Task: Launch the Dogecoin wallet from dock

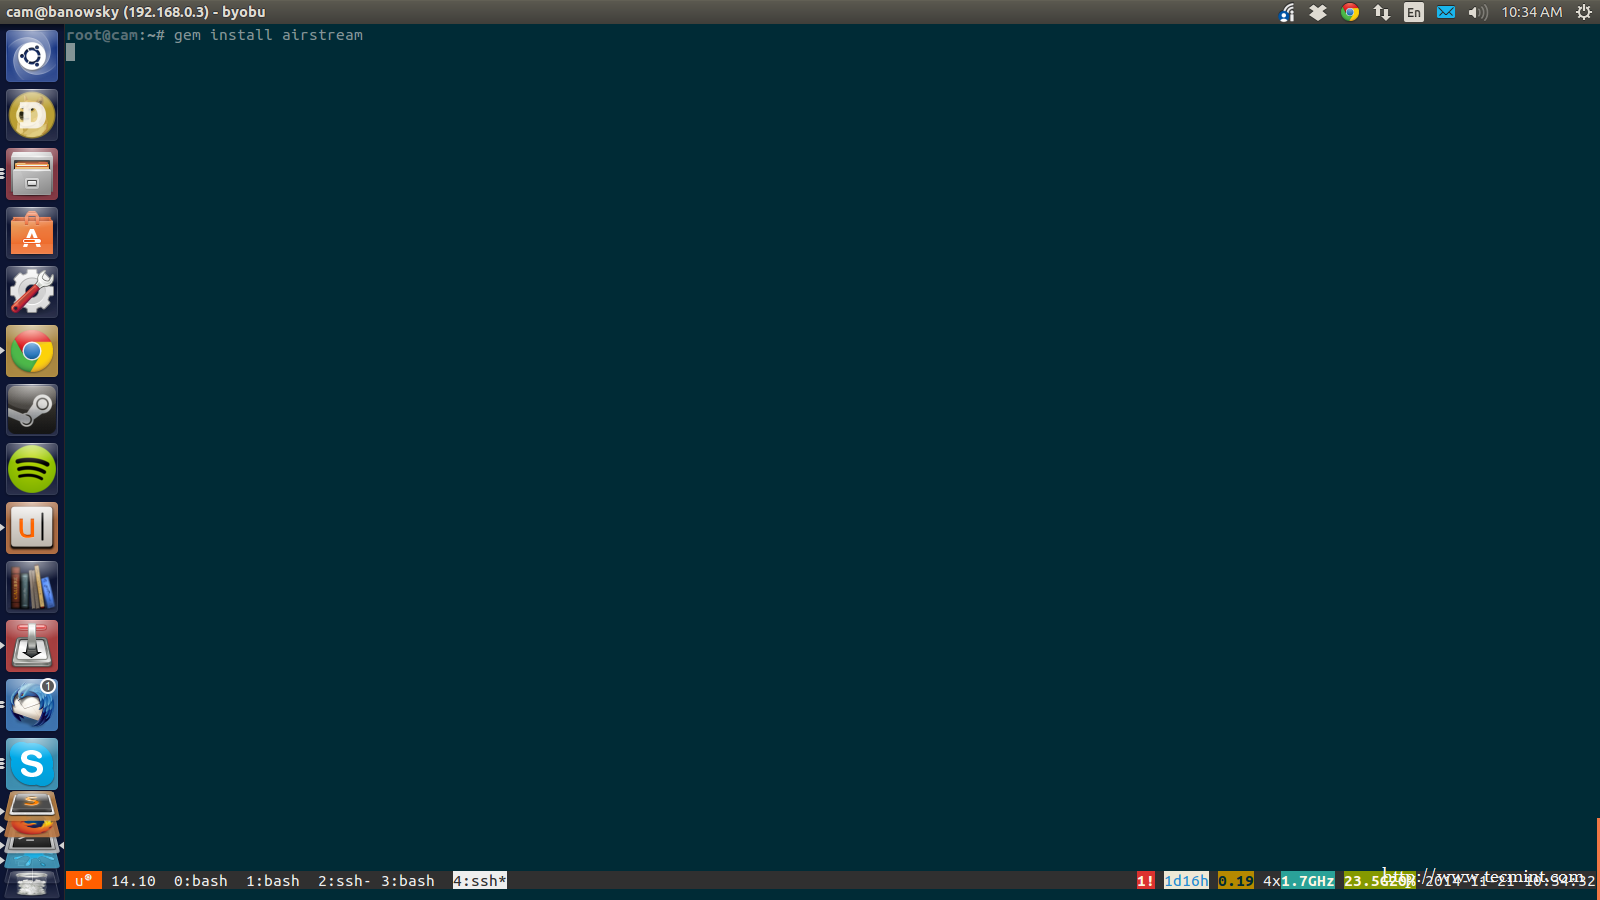Action: point(32,115)
